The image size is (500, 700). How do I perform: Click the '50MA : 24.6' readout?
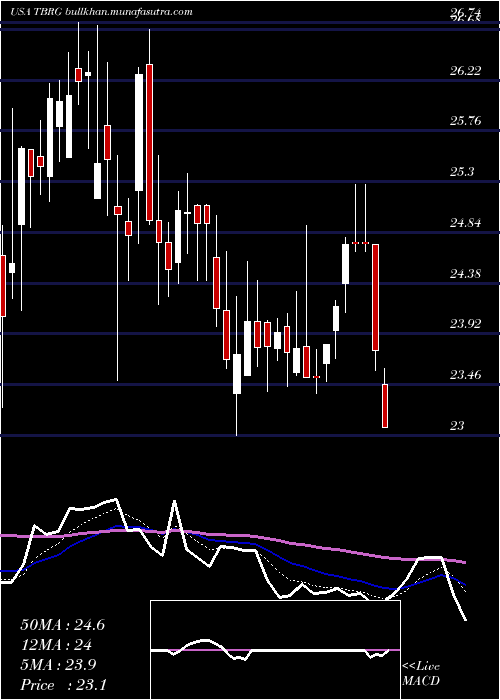click(63, 625)
